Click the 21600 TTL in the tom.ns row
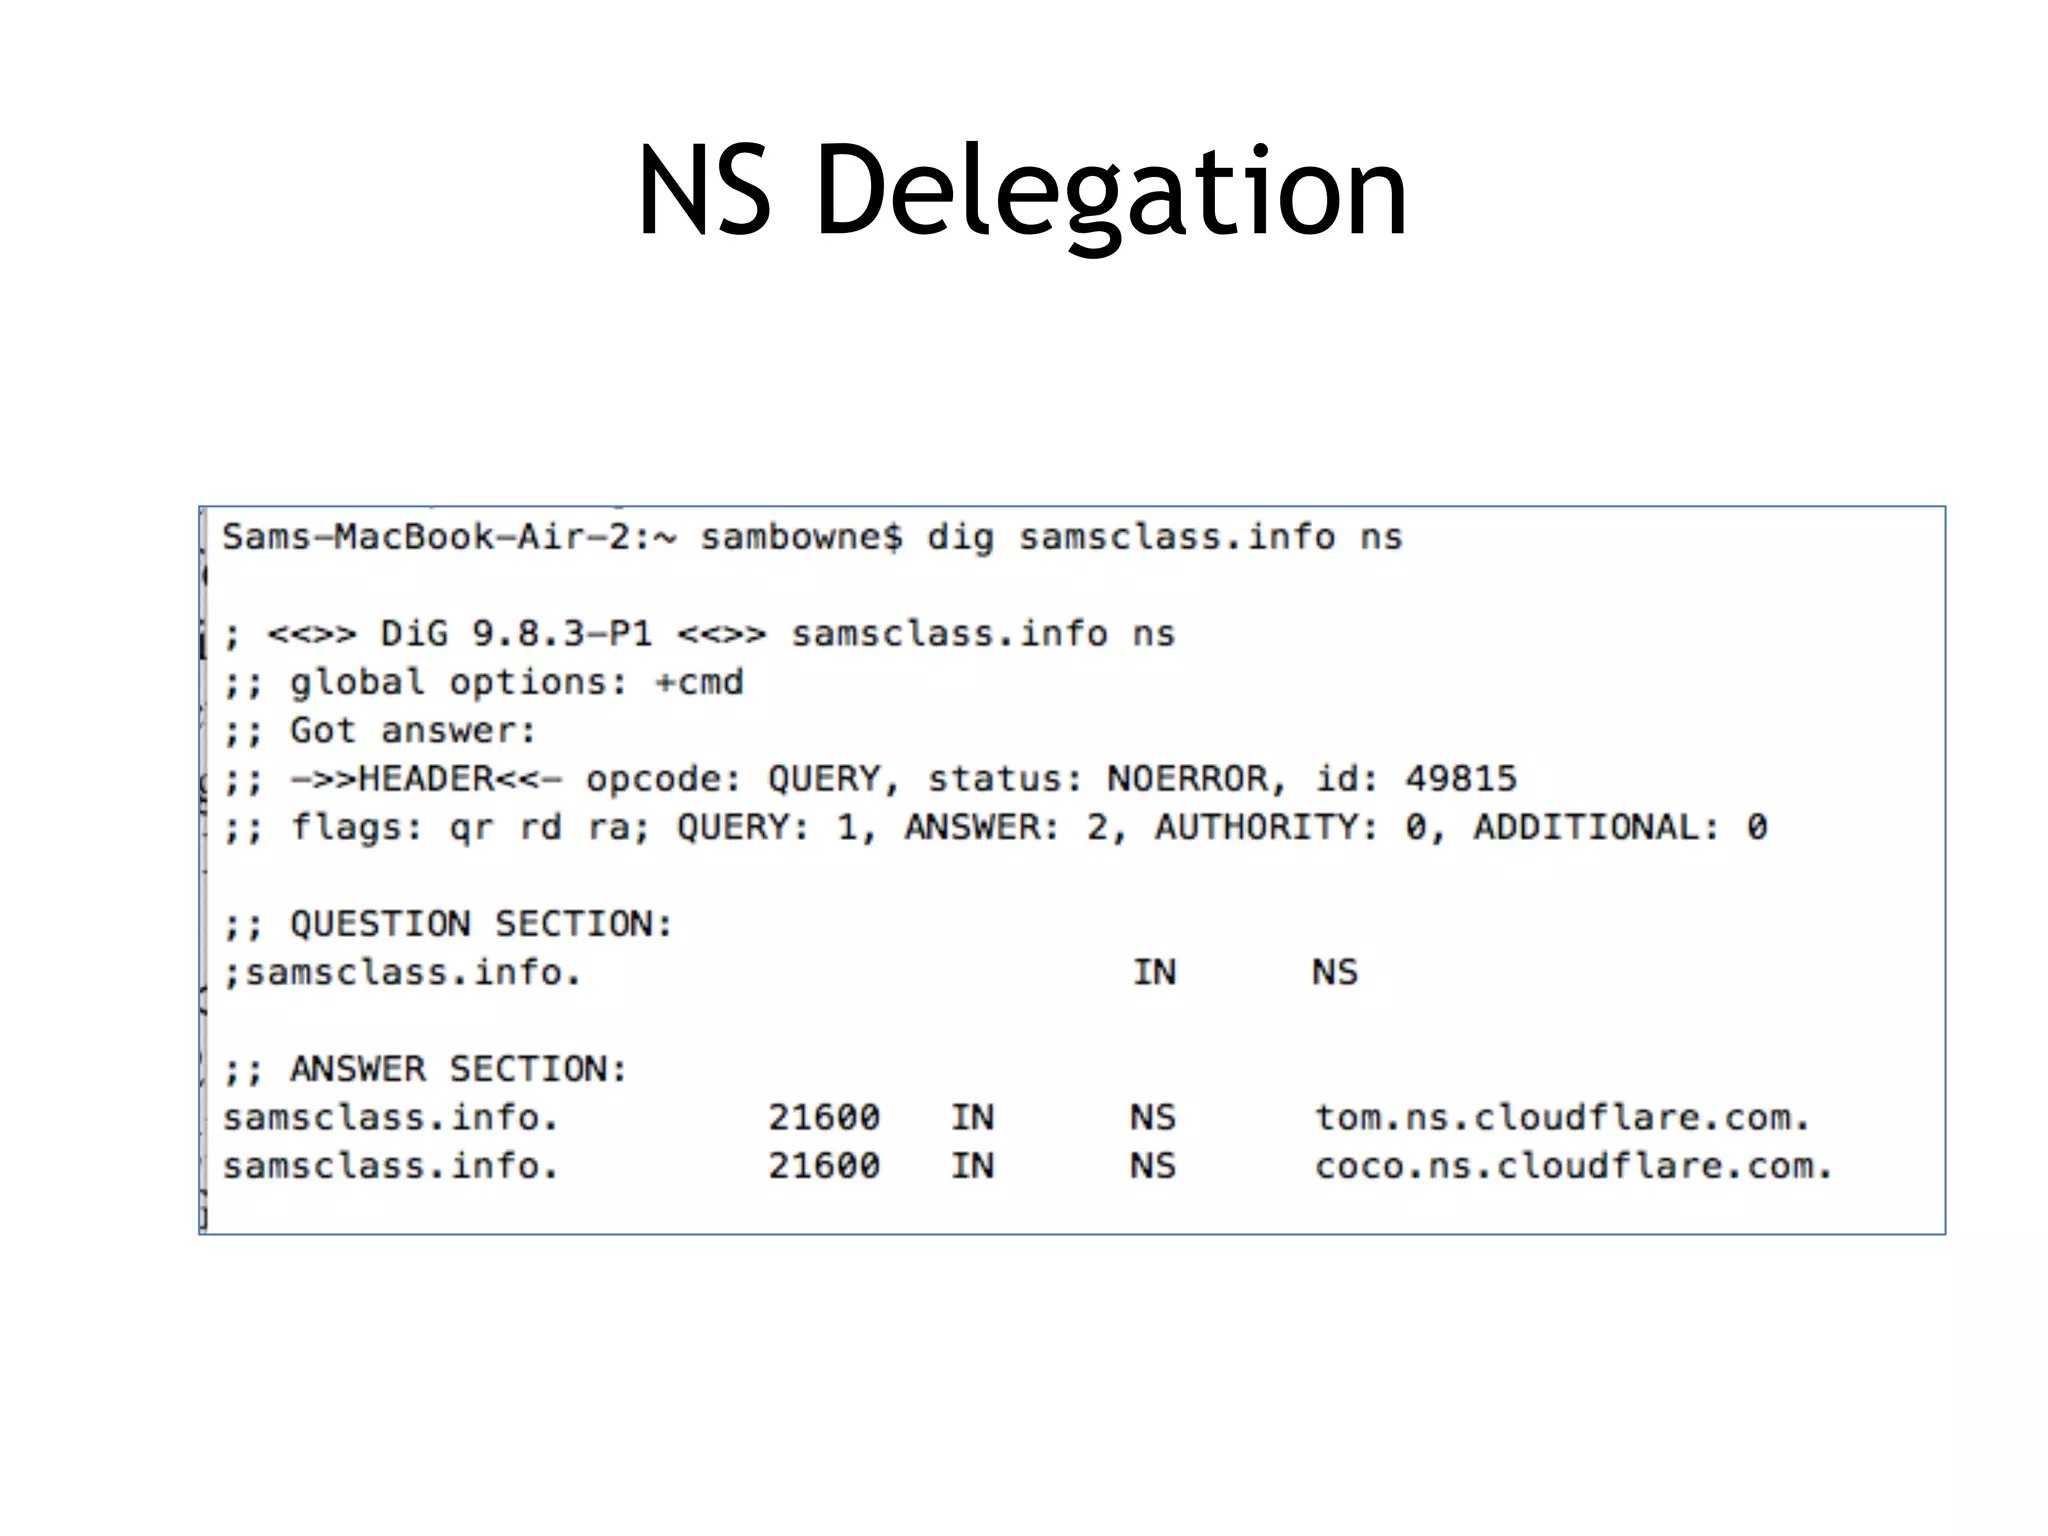The height and width of the screenshot is (1536, 2048). coord(824,1117)
